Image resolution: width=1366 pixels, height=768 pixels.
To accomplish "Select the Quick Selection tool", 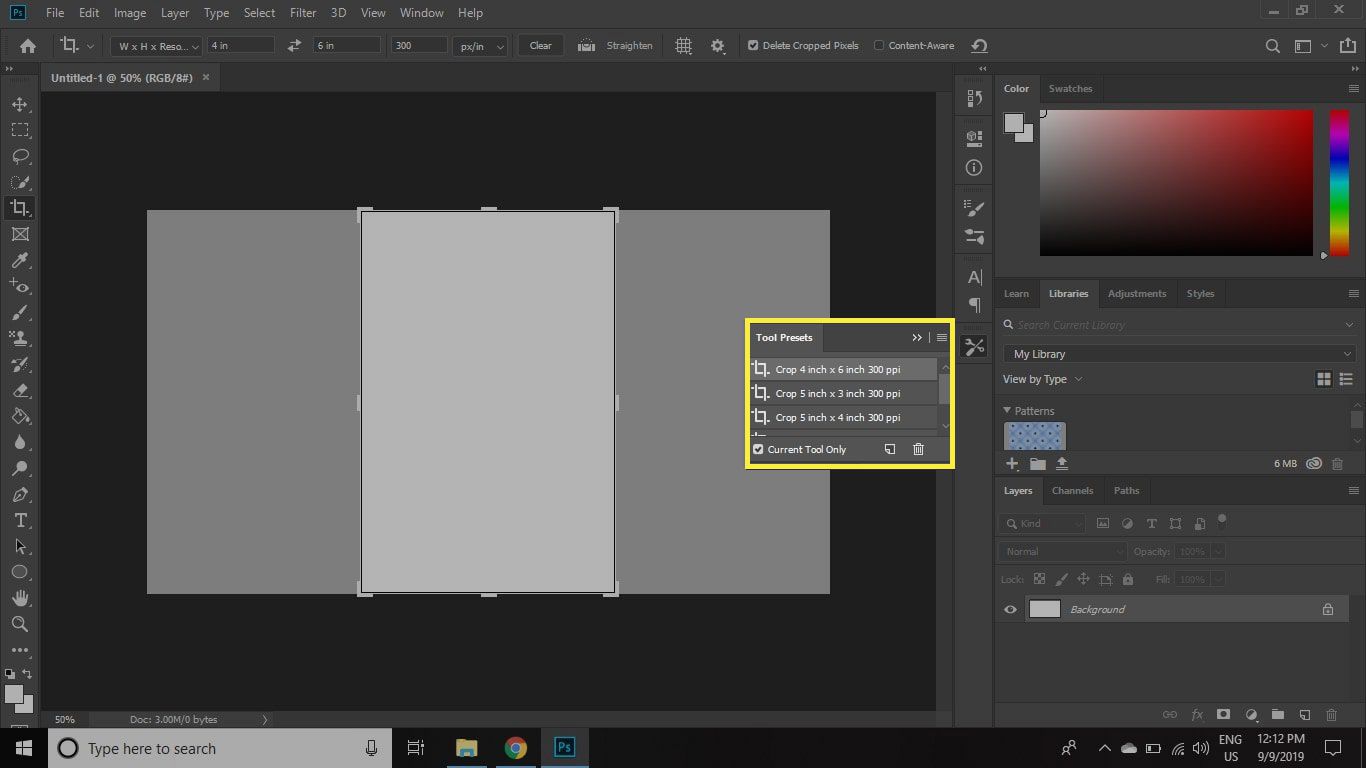I will pyautogui.click(x=19, y=182).
